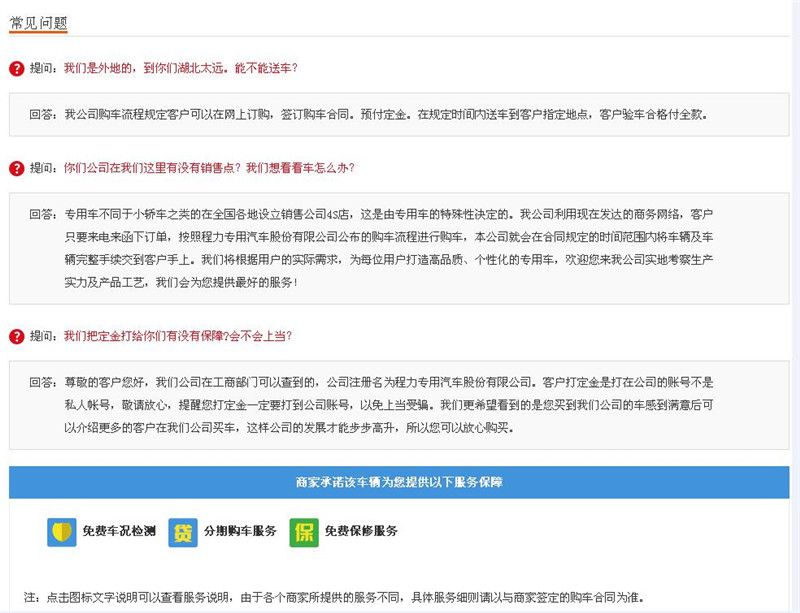Click the yellow shield 免费车况检测 icon
800x613 pixels.
pyautogui.click(x=62, y=532)
